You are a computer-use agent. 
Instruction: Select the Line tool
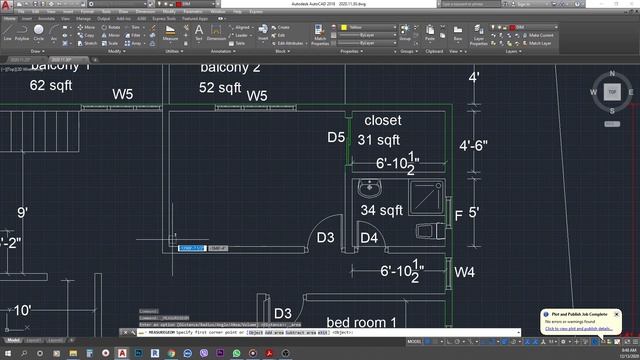[7, 32]
